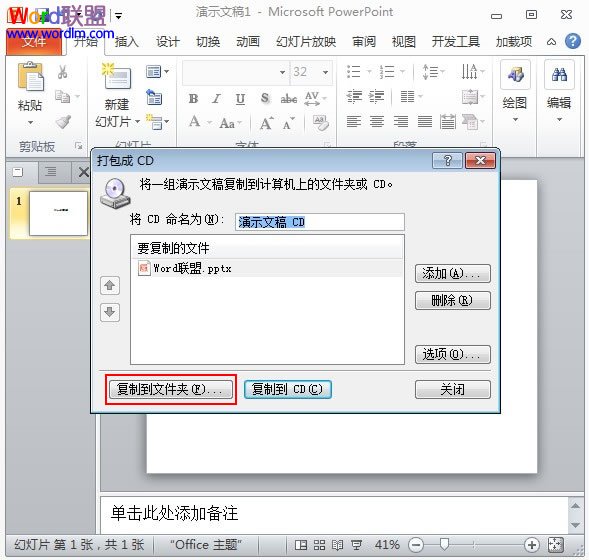Viewport: 589px width, 560px height.
Task: Click the 复制到 CD(C) button
Action: 288,389
